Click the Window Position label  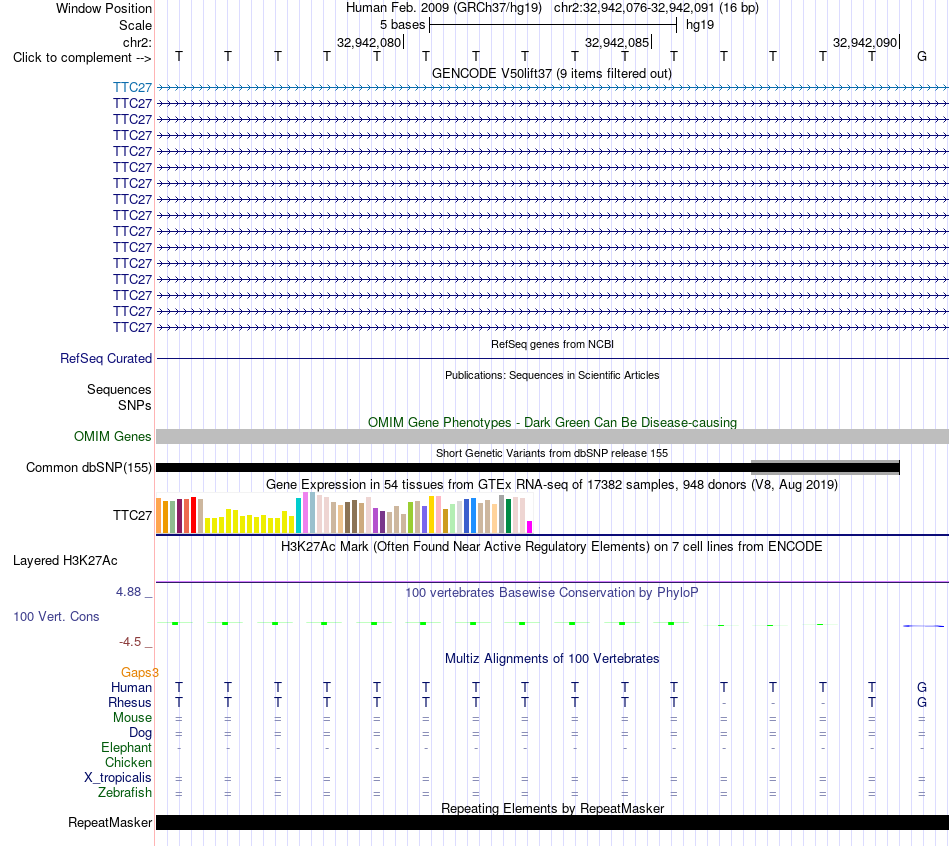(x=104, y=8)
